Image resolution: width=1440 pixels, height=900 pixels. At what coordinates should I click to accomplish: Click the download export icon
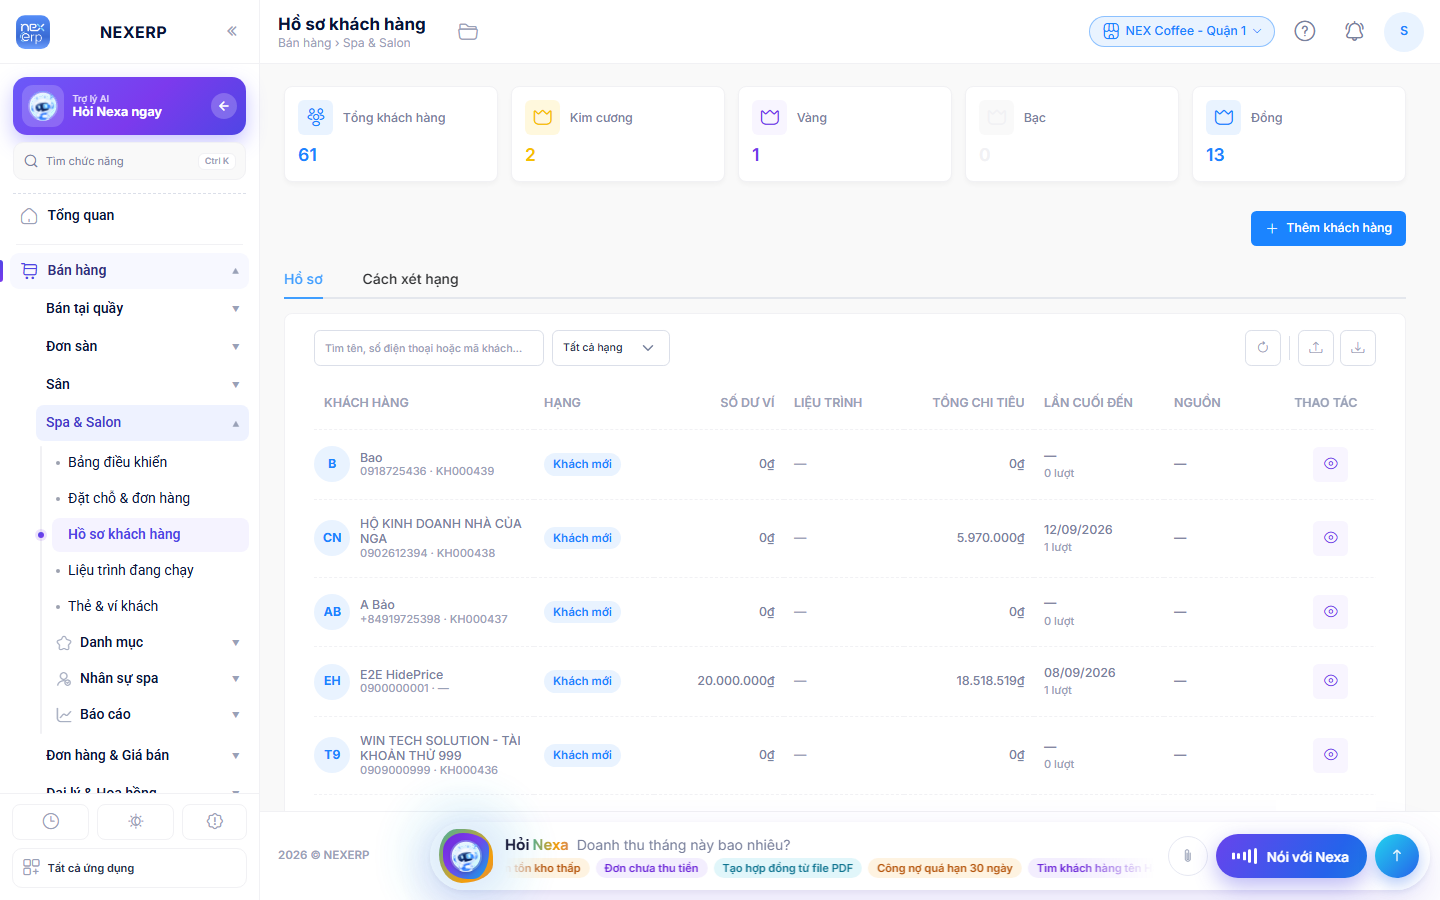point(1358,348)
